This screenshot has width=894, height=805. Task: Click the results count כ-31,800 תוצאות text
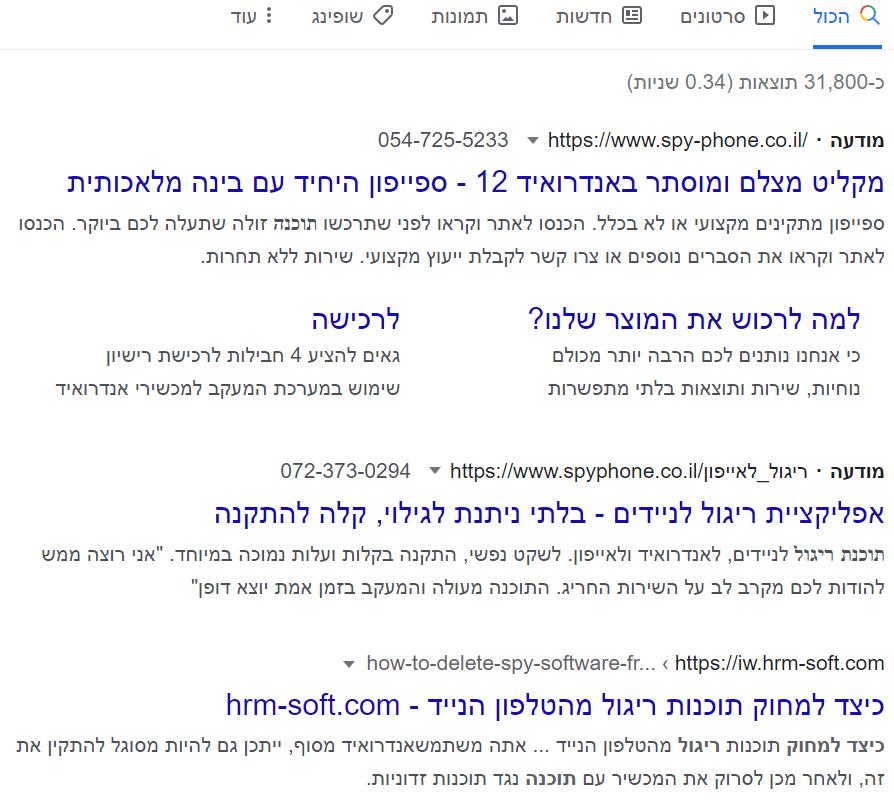click(x=755, y=82)
